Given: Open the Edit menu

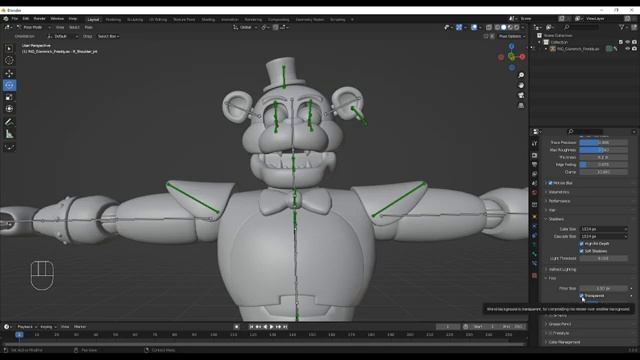Looking at the screenshot, I should click(26, 19).
